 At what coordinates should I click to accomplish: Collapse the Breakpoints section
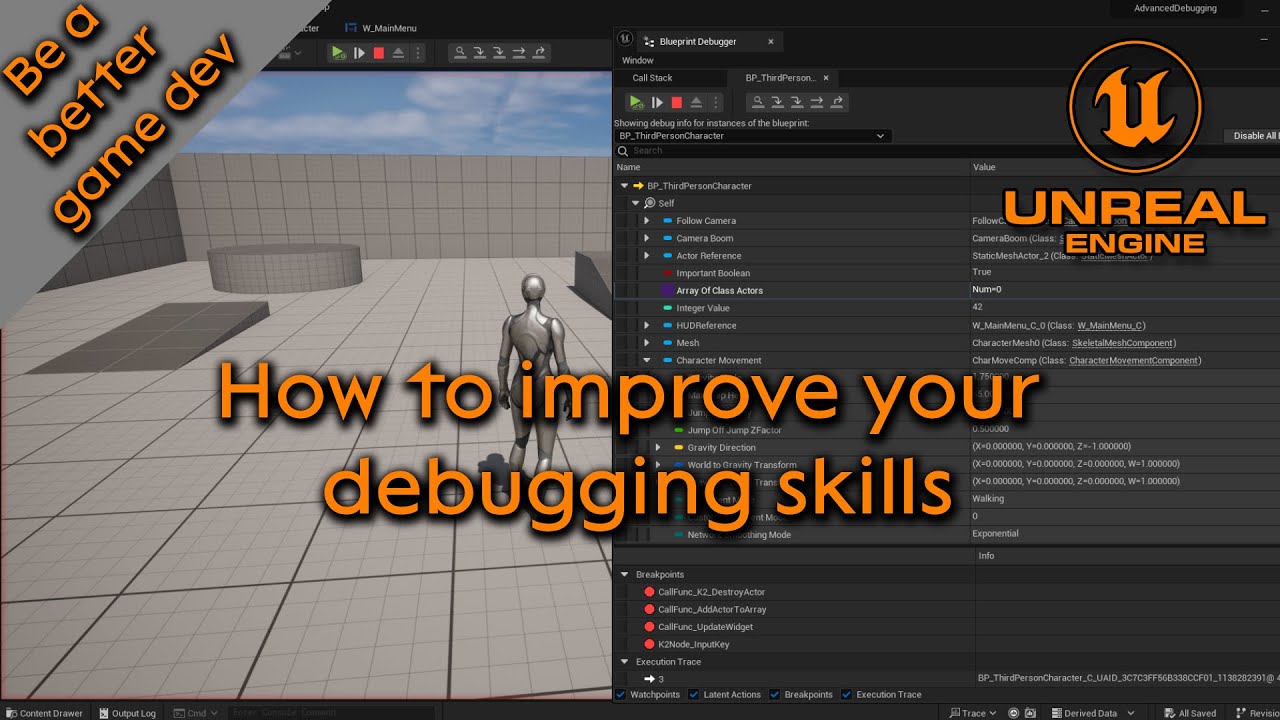pyautogui.click(x=625, y=575)
